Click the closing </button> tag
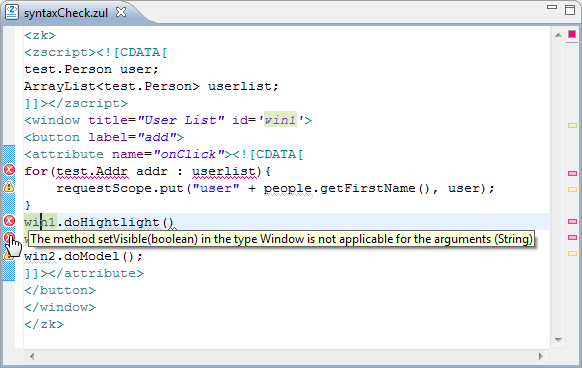Image resolution: width=582 pixels, height=368 pixels. pos(60,290)
